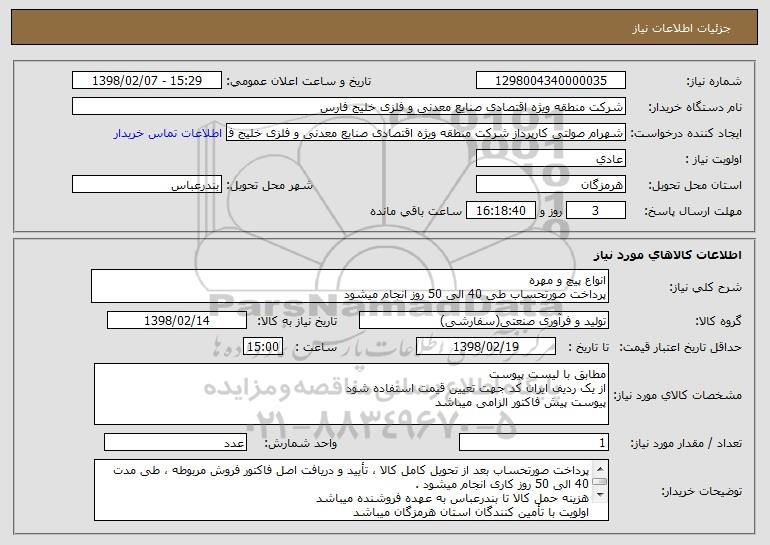
Task: Click the need date field 1398/02/14
Action: tap(177, 321)
